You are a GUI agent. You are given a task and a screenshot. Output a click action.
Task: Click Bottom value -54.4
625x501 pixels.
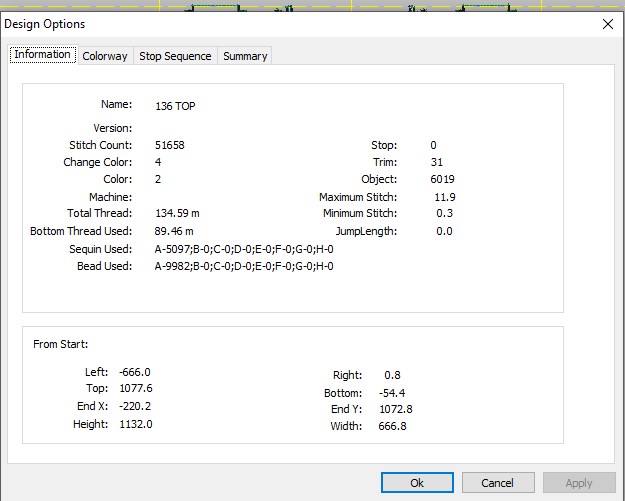tap(392, 393)
